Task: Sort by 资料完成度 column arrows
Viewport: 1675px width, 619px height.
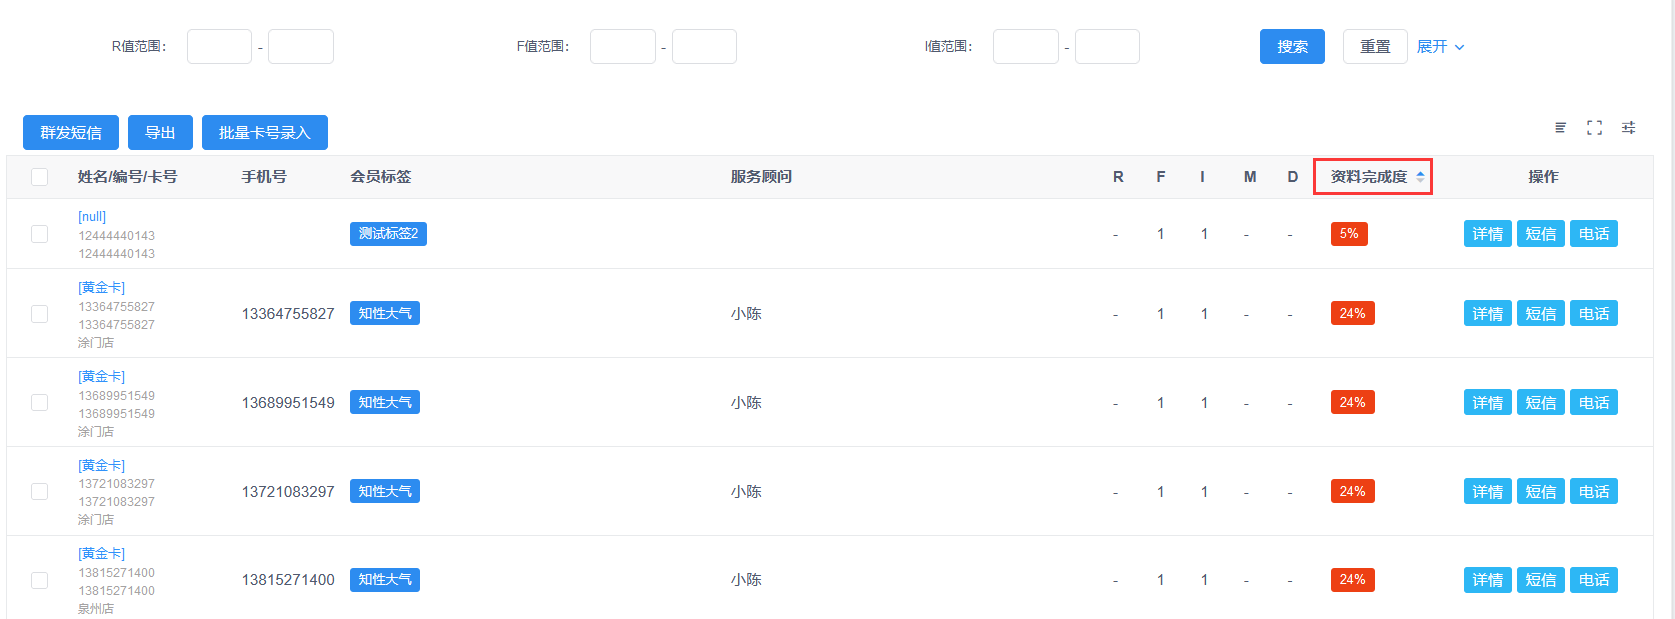Action: [x=1420, y=177]
